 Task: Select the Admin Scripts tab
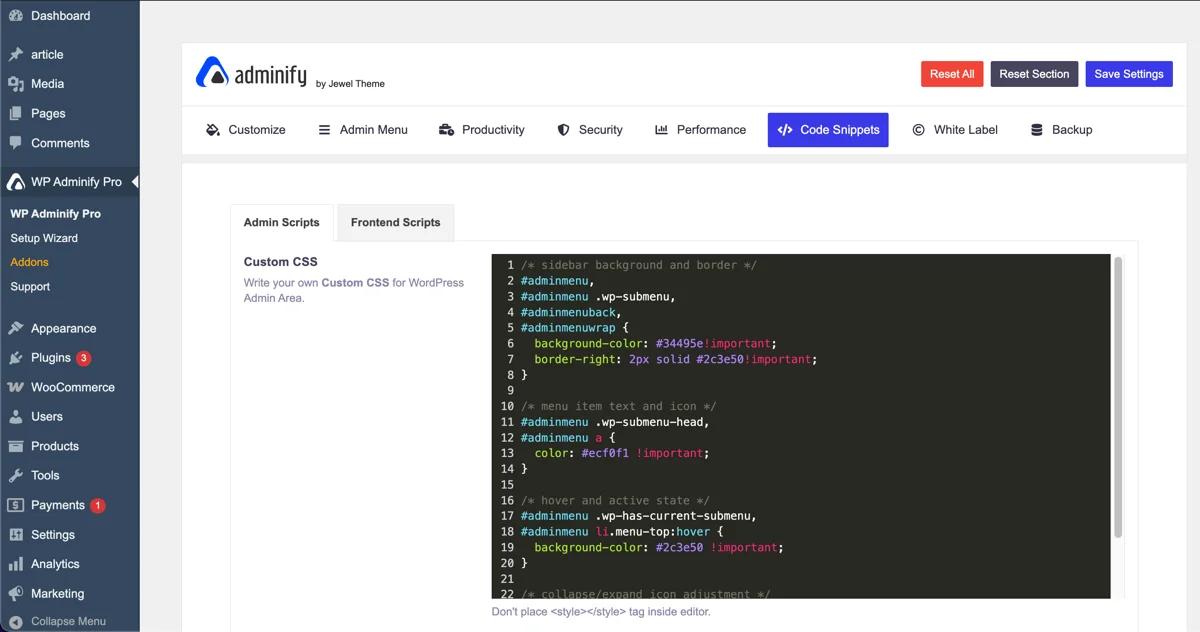282,223
